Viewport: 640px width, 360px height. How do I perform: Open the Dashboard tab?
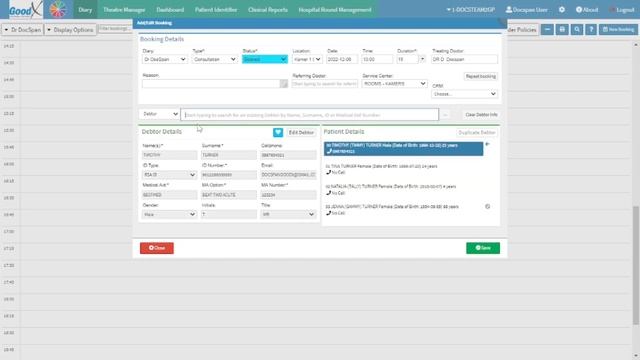170,9
